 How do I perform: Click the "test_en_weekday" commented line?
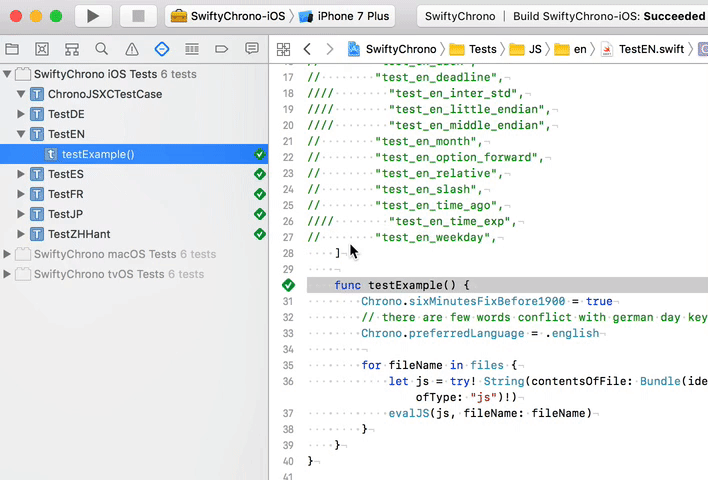click(x=402, y=237)
